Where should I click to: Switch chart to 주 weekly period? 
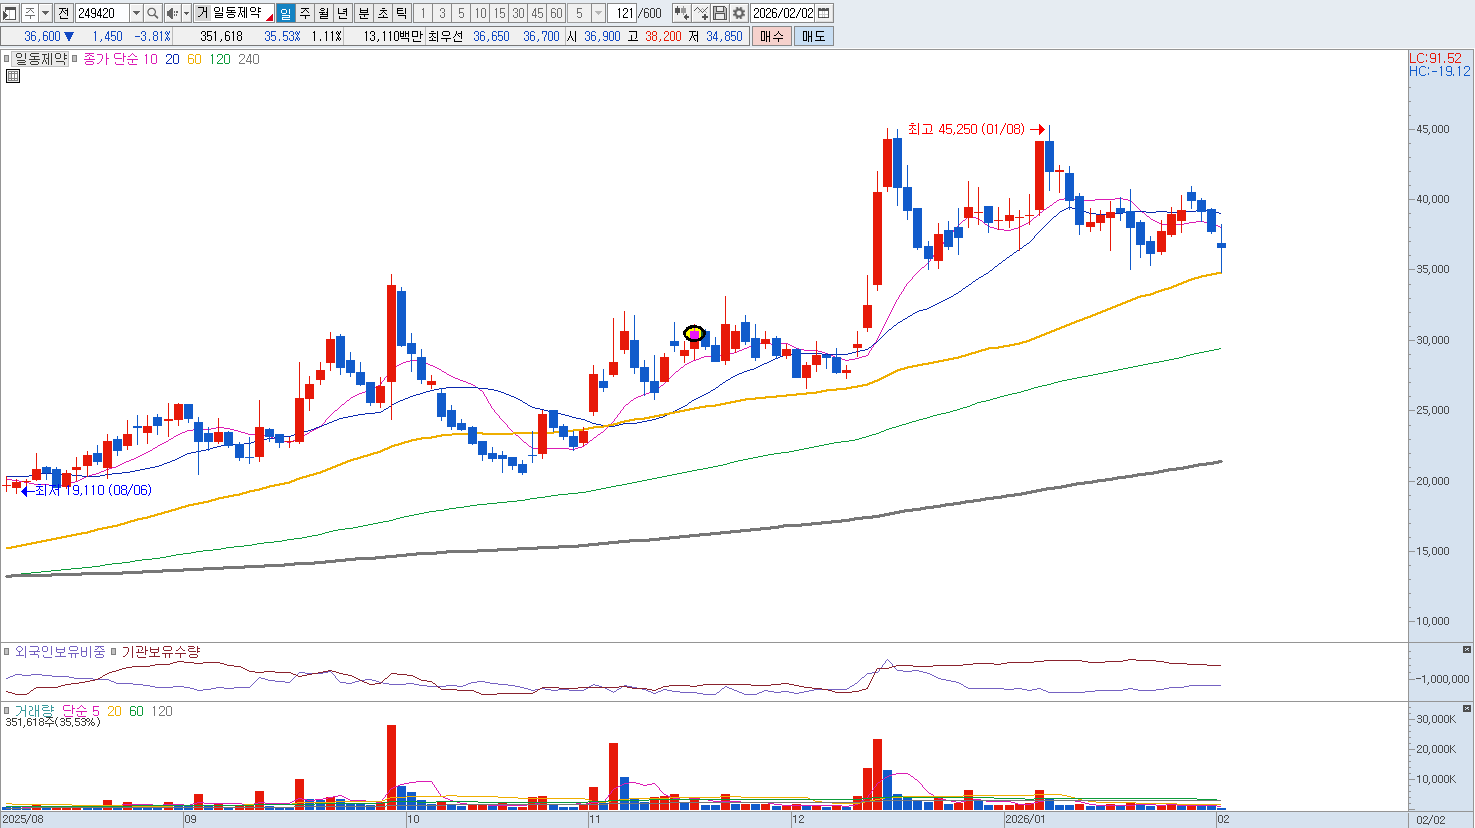click(305, 13)
